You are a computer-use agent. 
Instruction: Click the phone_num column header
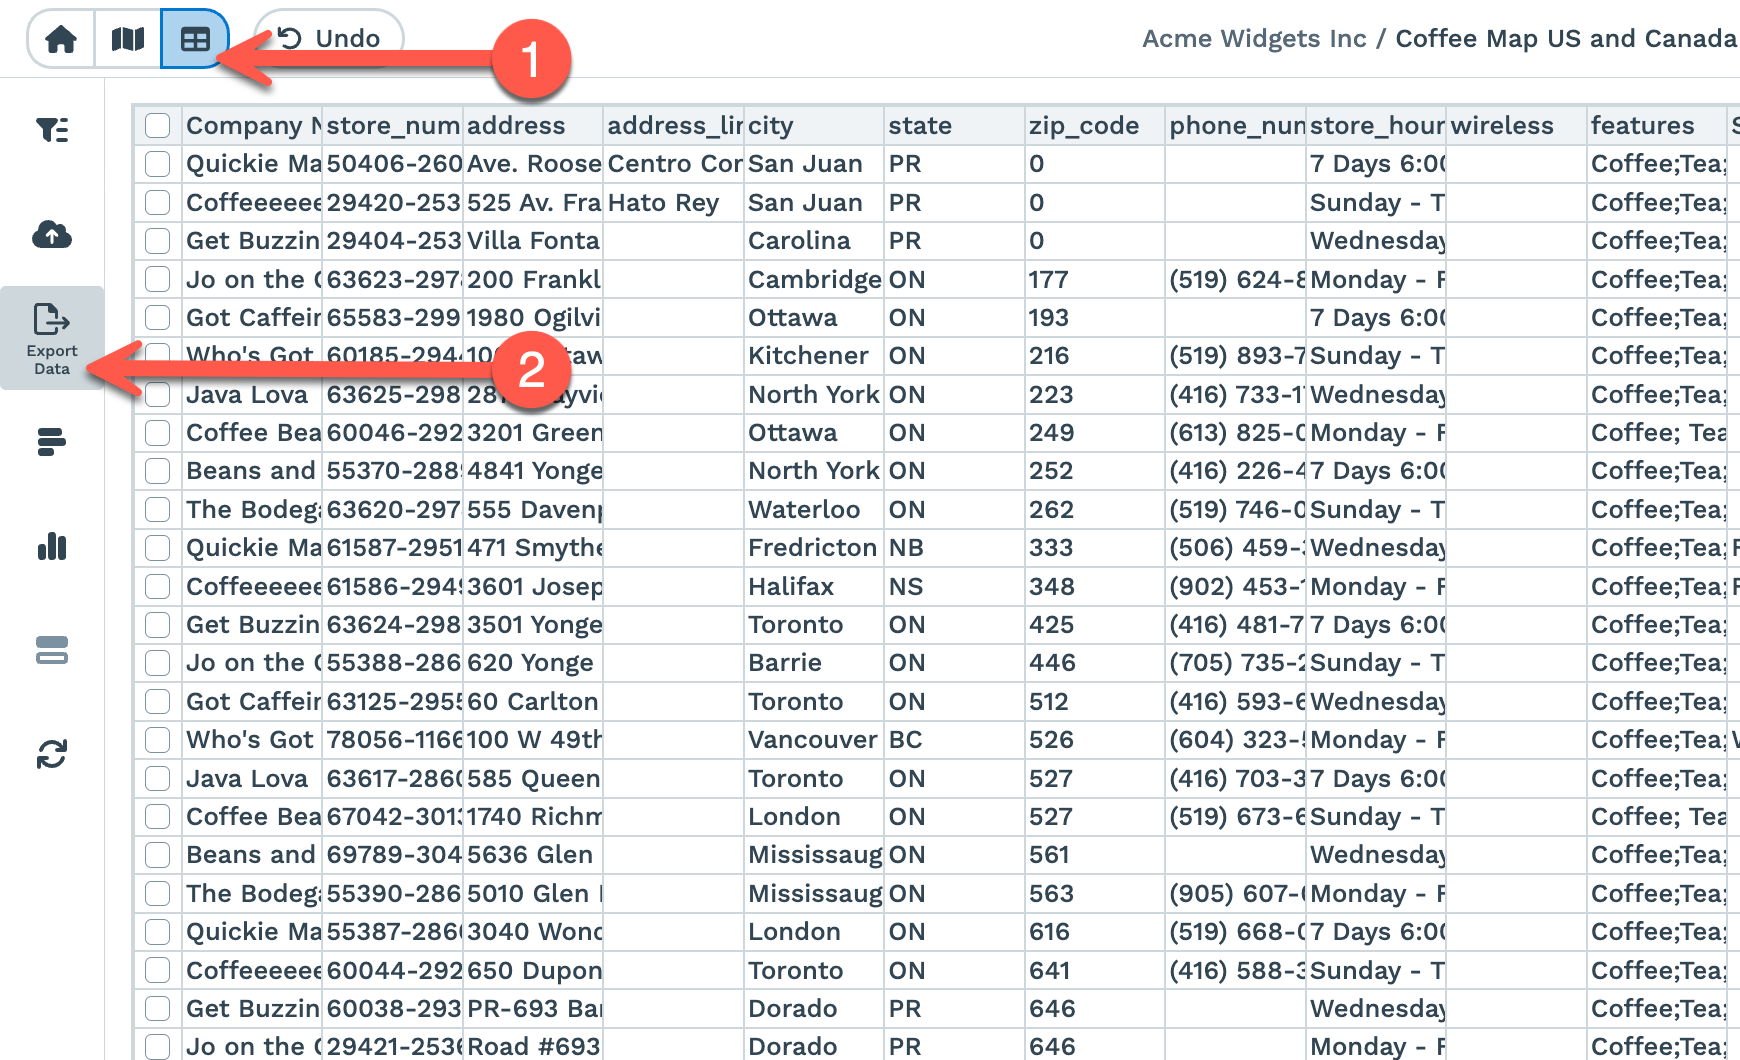click(1236, 126)
